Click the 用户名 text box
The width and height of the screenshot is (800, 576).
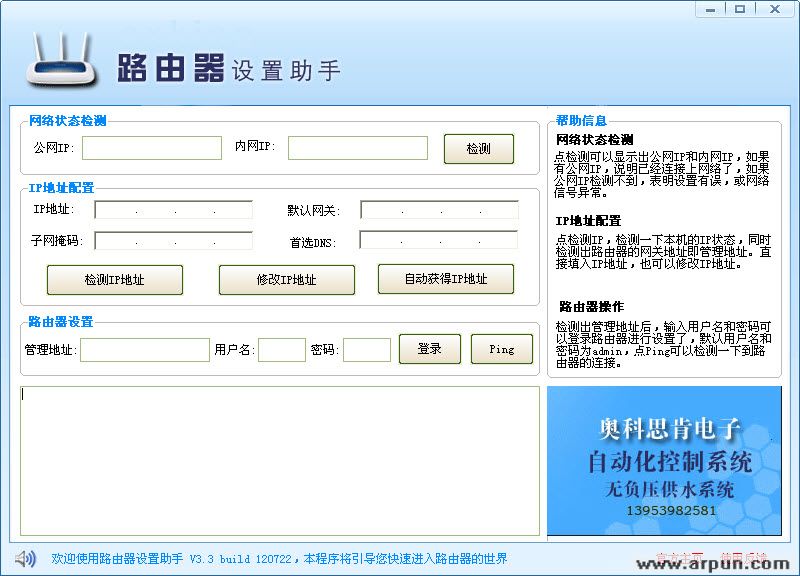coord(281,350)
